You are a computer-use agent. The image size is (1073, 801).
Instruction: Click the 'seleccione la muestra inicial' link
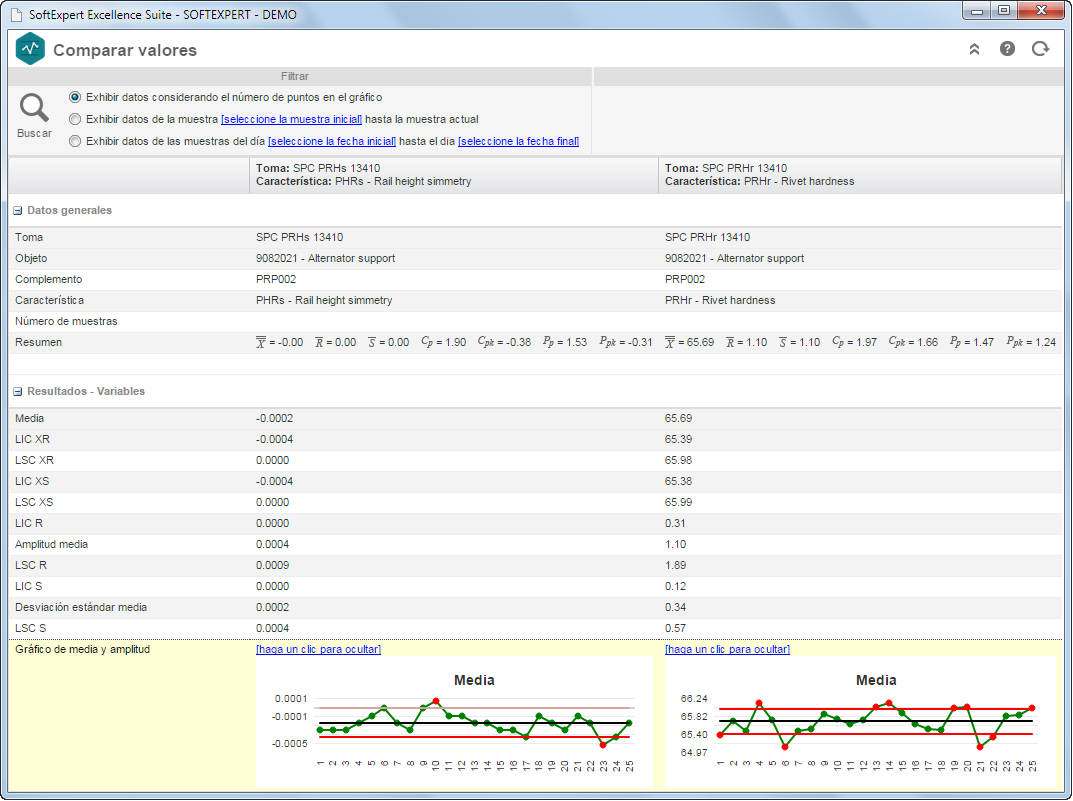click(x=292, y=119)
